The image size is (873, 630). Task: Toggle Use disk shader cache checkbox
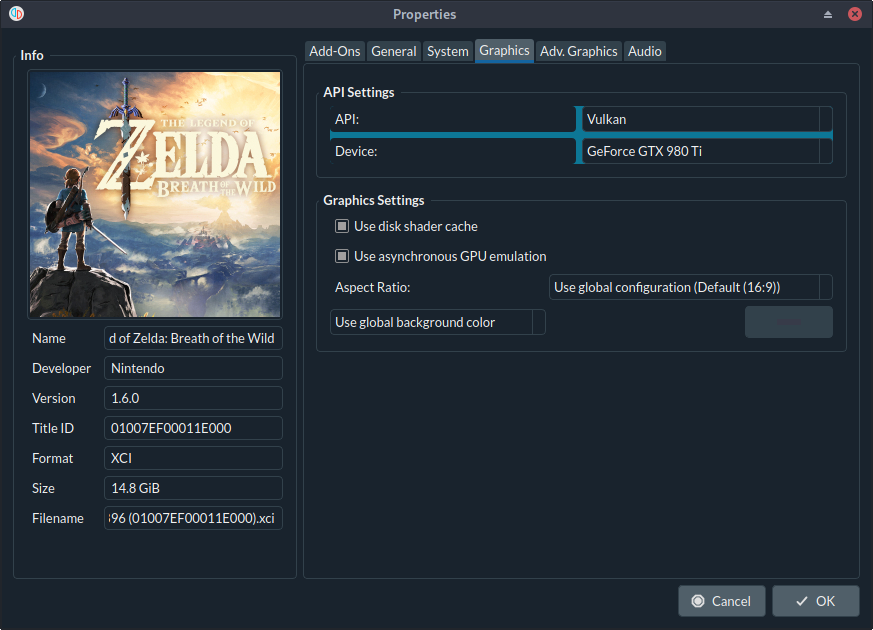[x=342, y=226]
